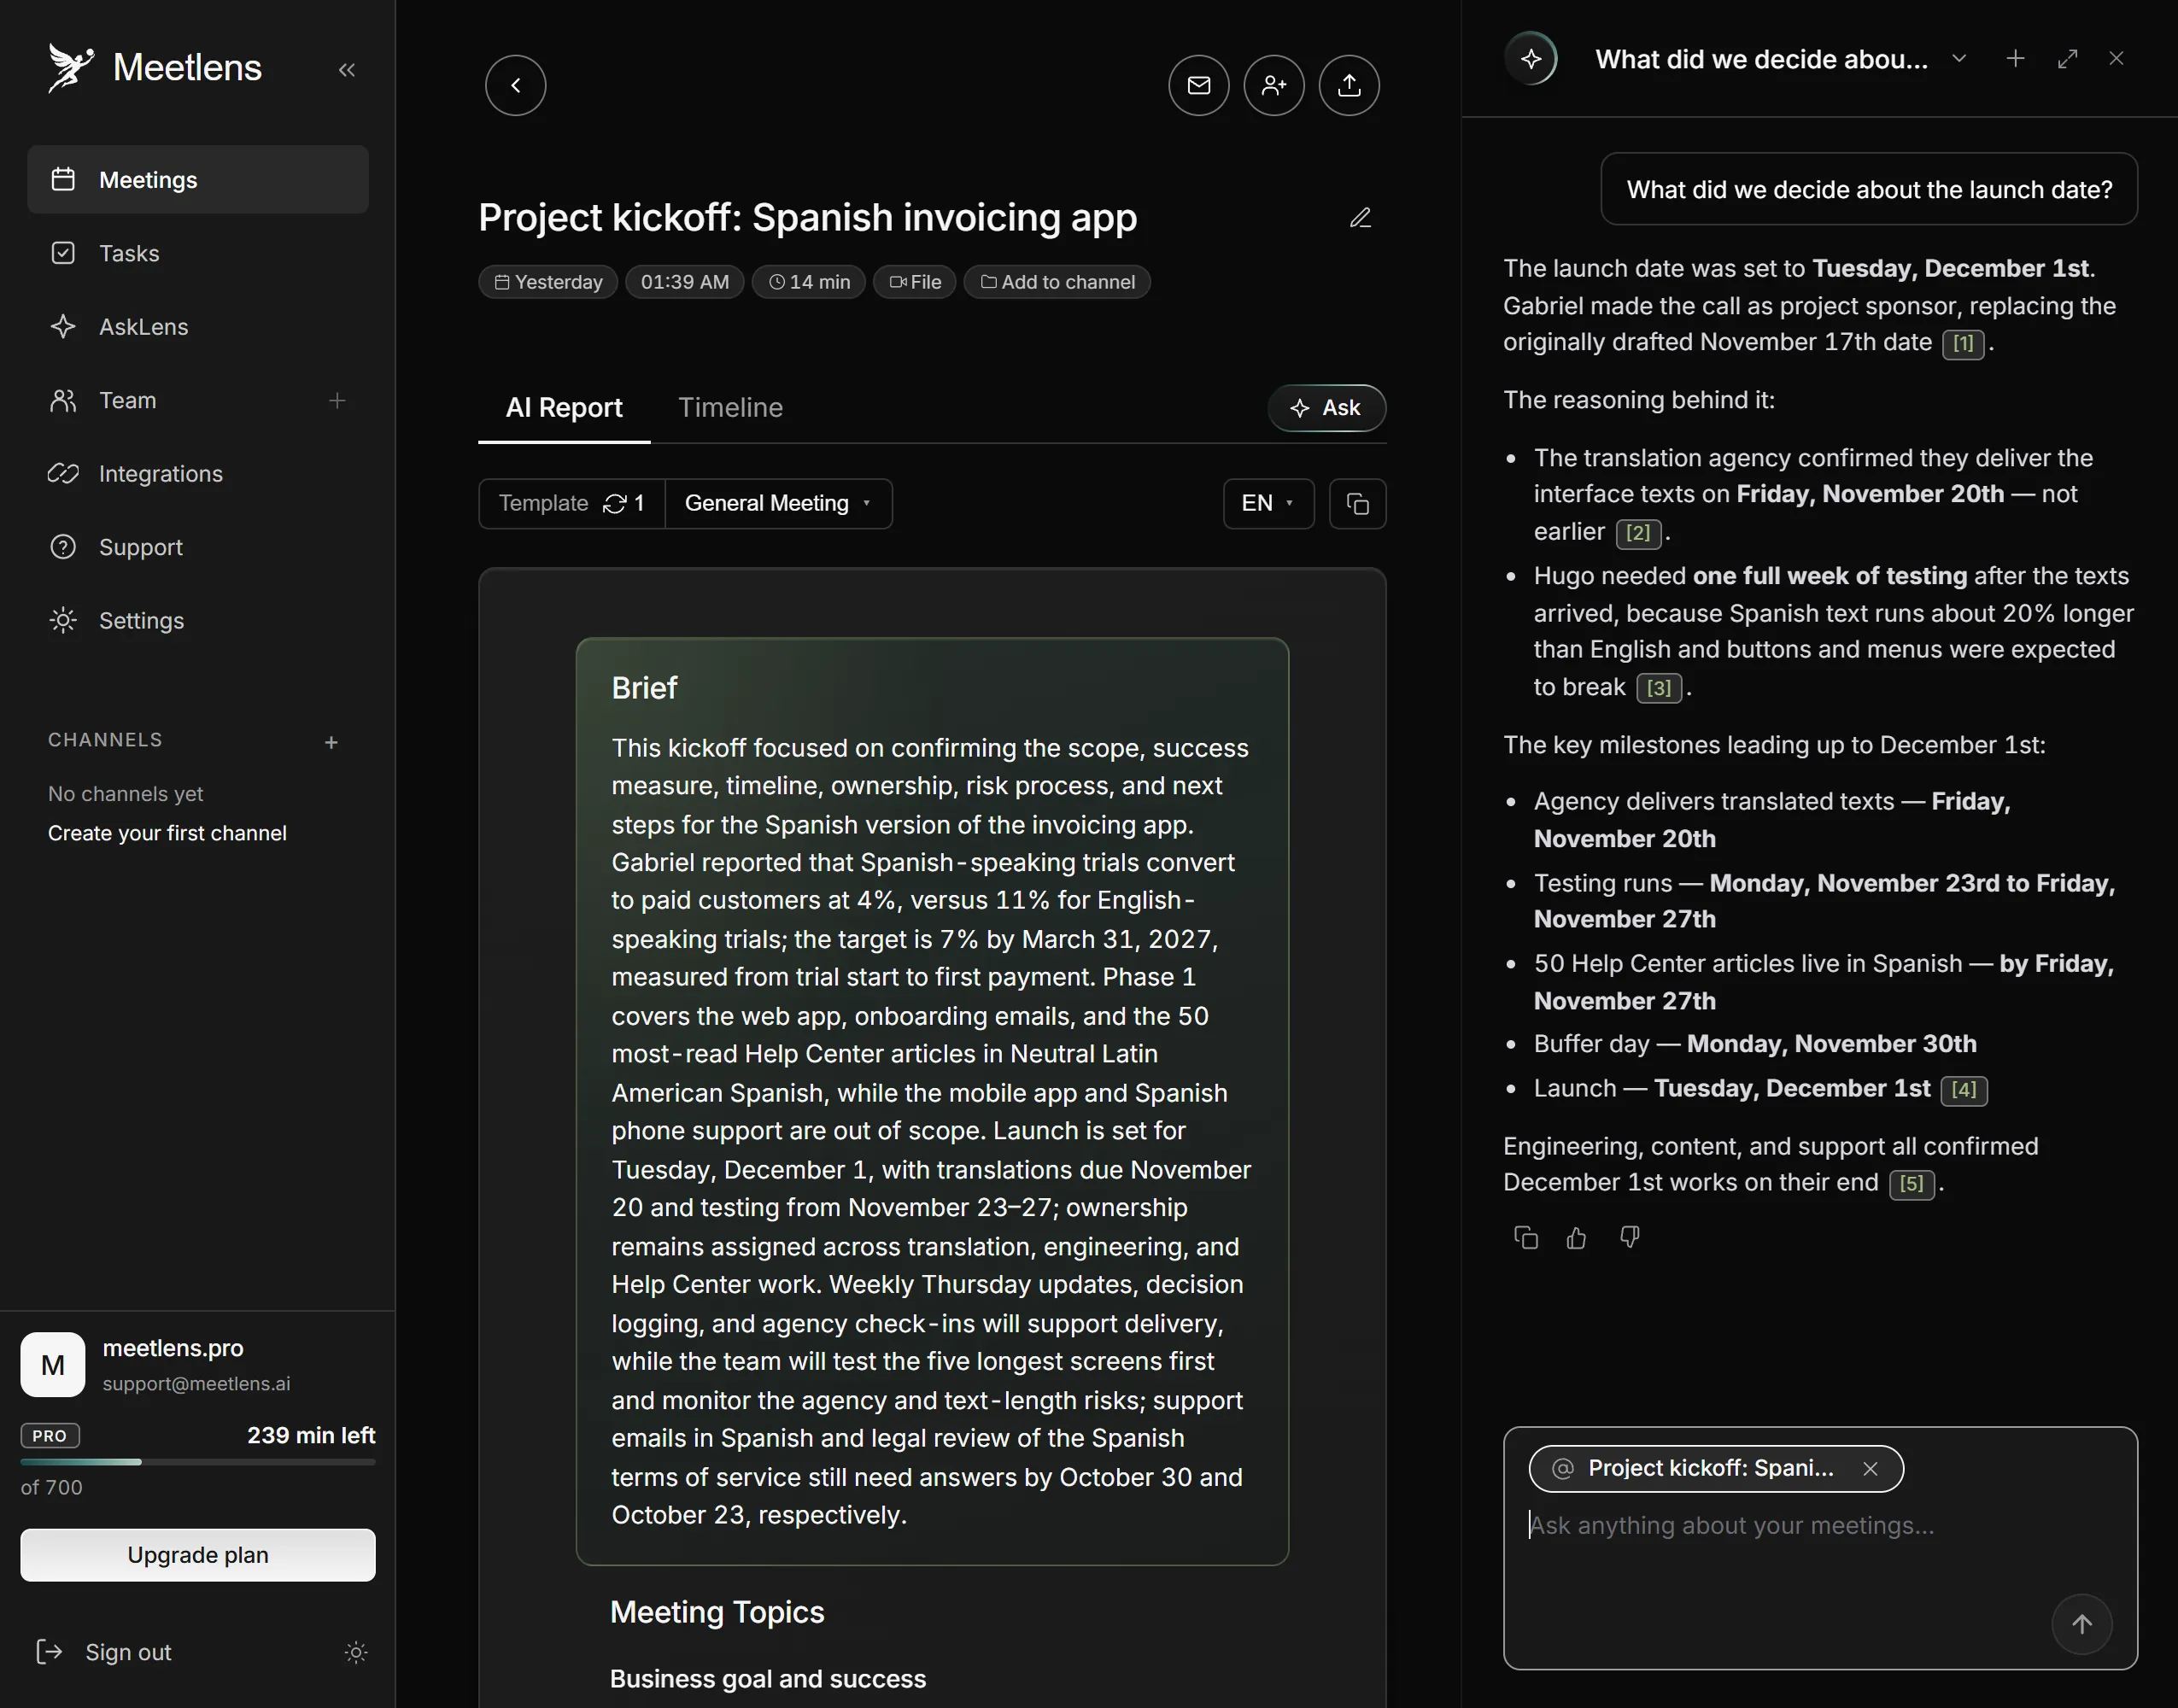Click the File chip
This screenshot has height=1708, width=2178.
pos(915,282)
